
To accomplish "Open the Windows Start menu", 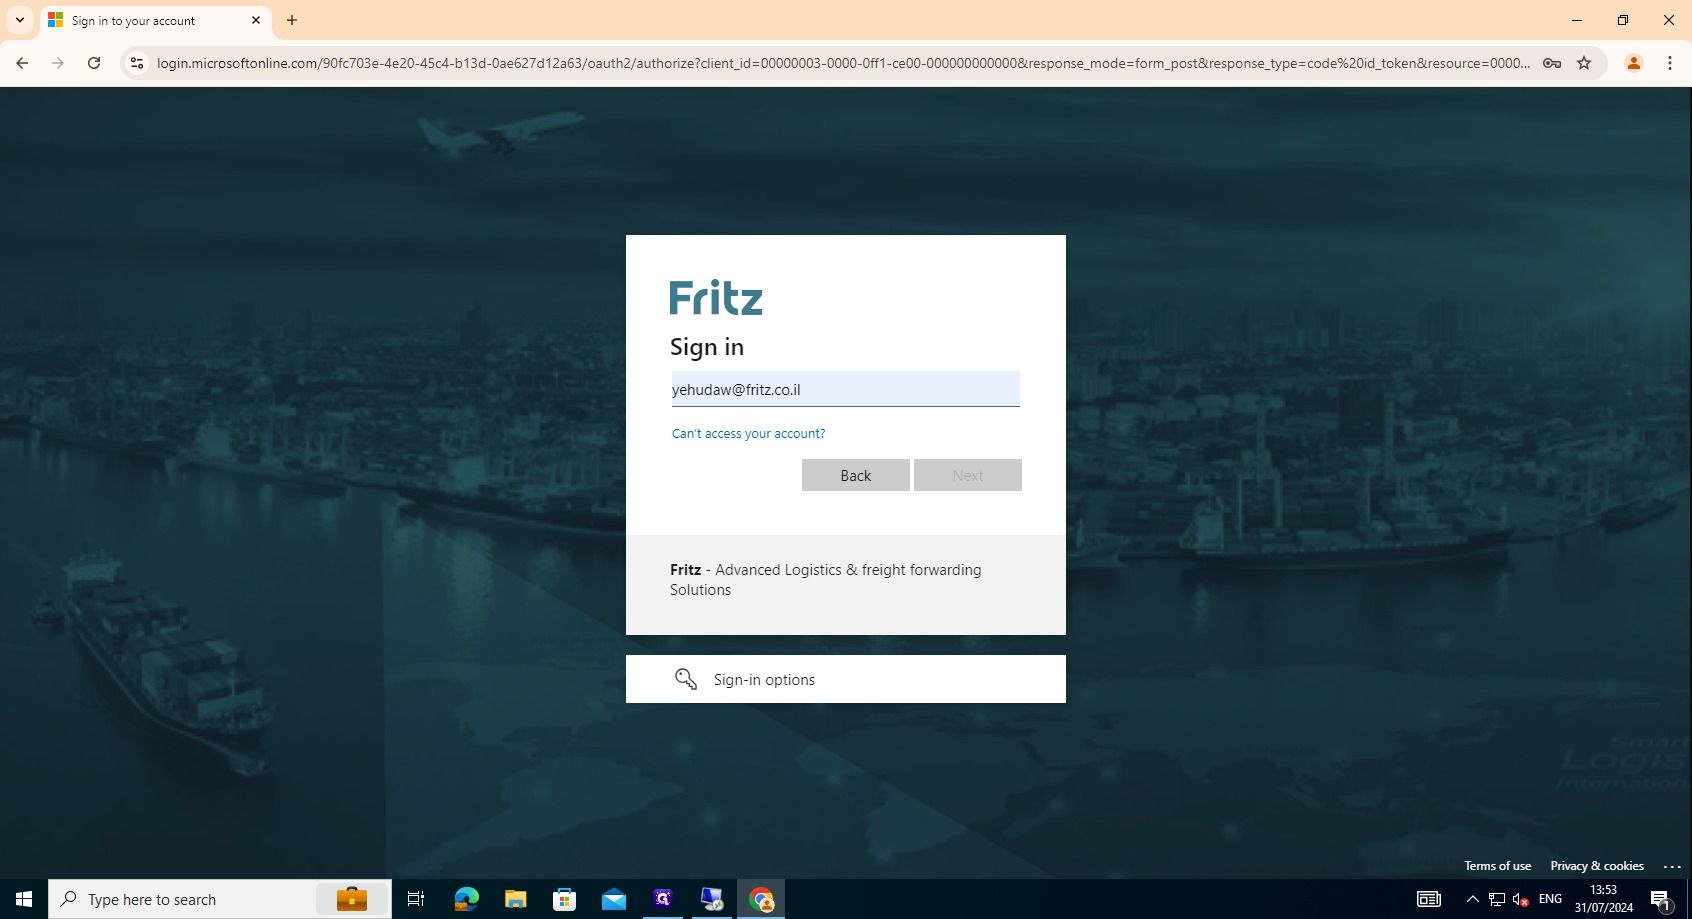I will point(24,899).
